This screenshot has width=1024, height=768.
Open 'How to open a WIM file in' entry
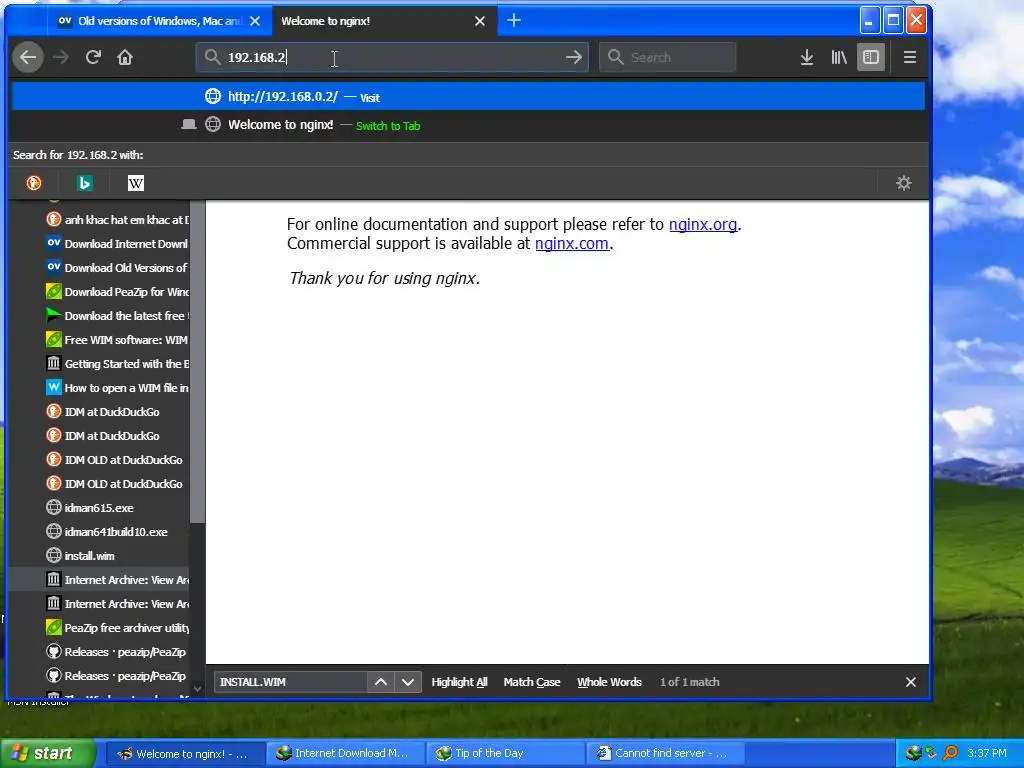pos(117,388)
